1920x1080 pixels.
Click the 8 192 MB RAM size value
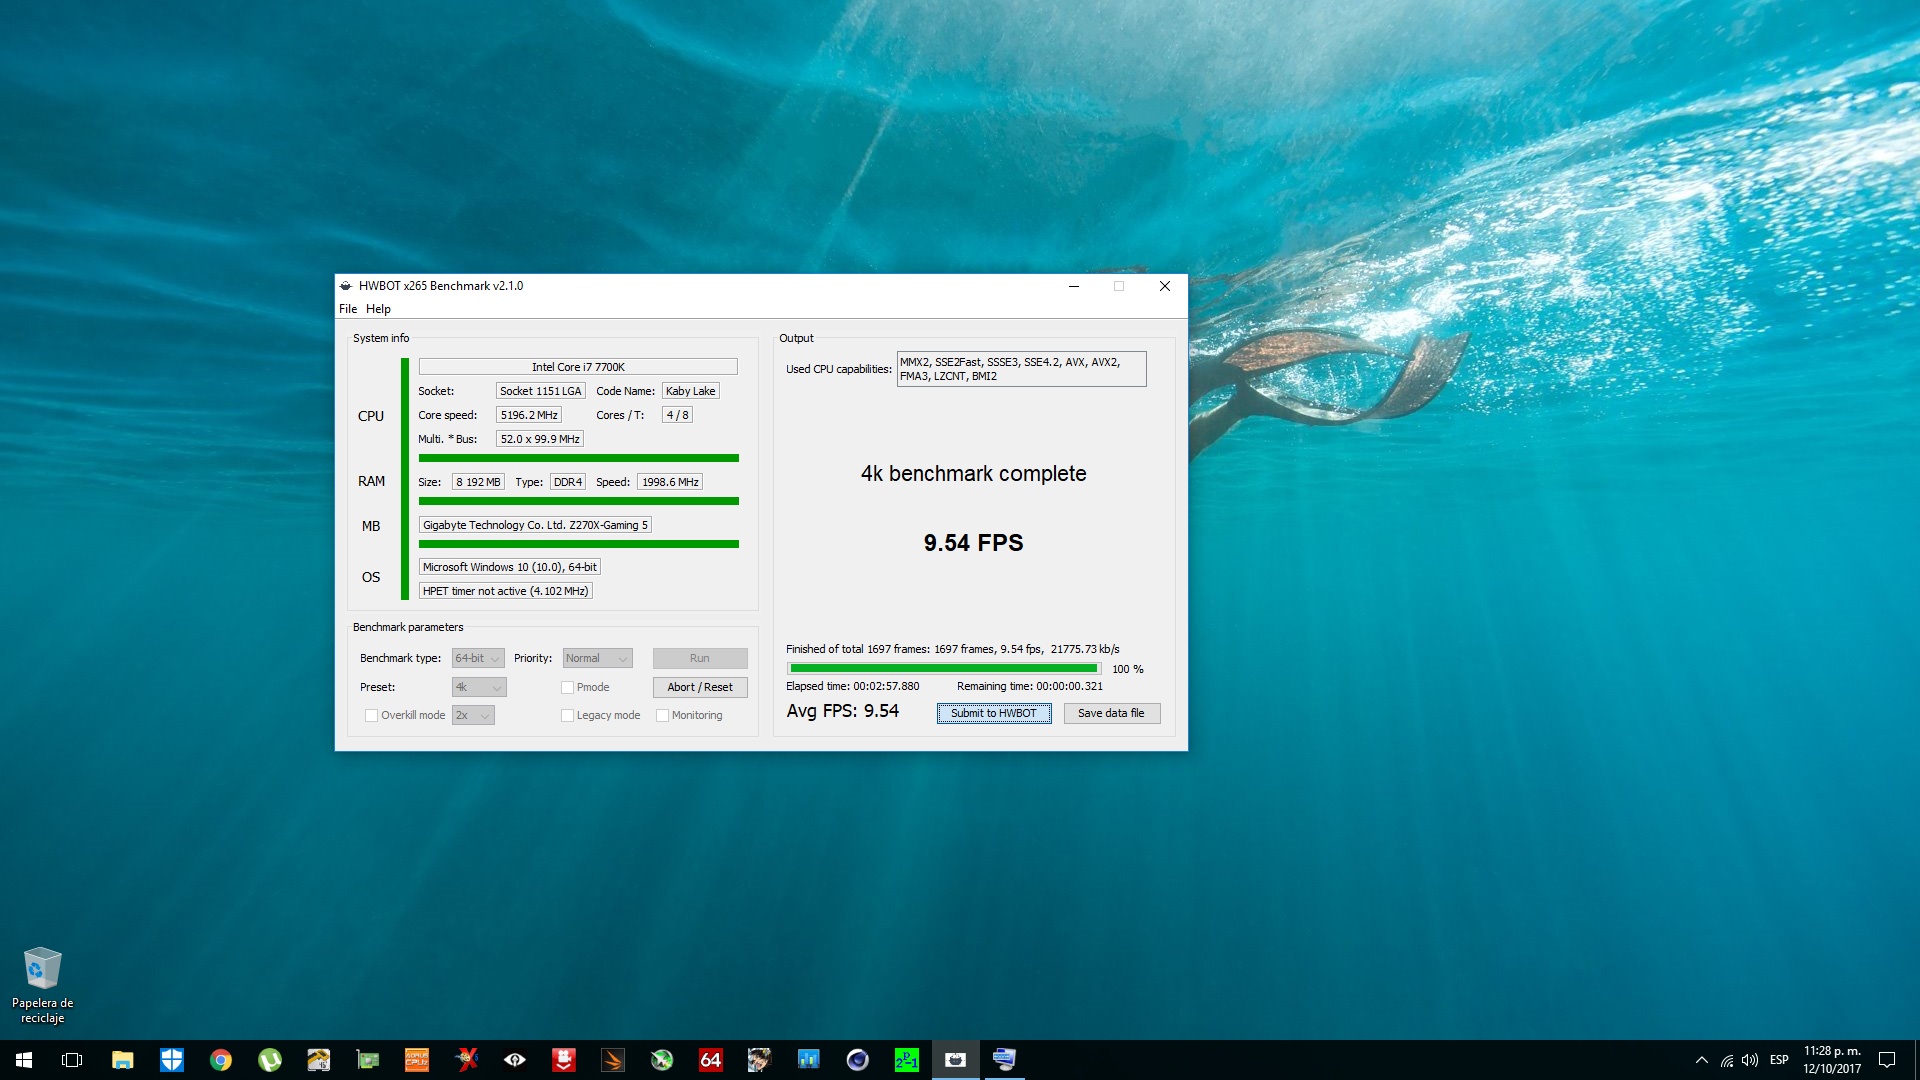pyautogui.click(x=478, y=482)
